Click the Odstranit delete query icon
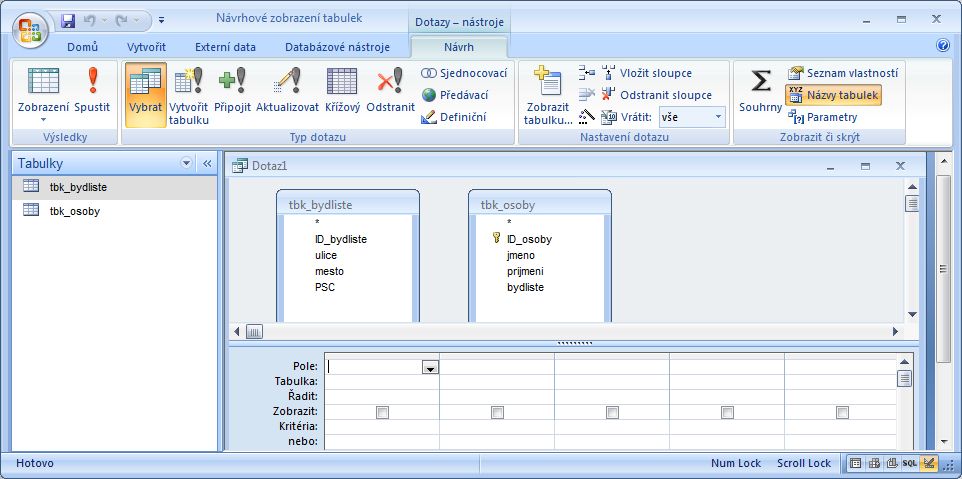The image size is (962, 479). [x=389, y=90]
